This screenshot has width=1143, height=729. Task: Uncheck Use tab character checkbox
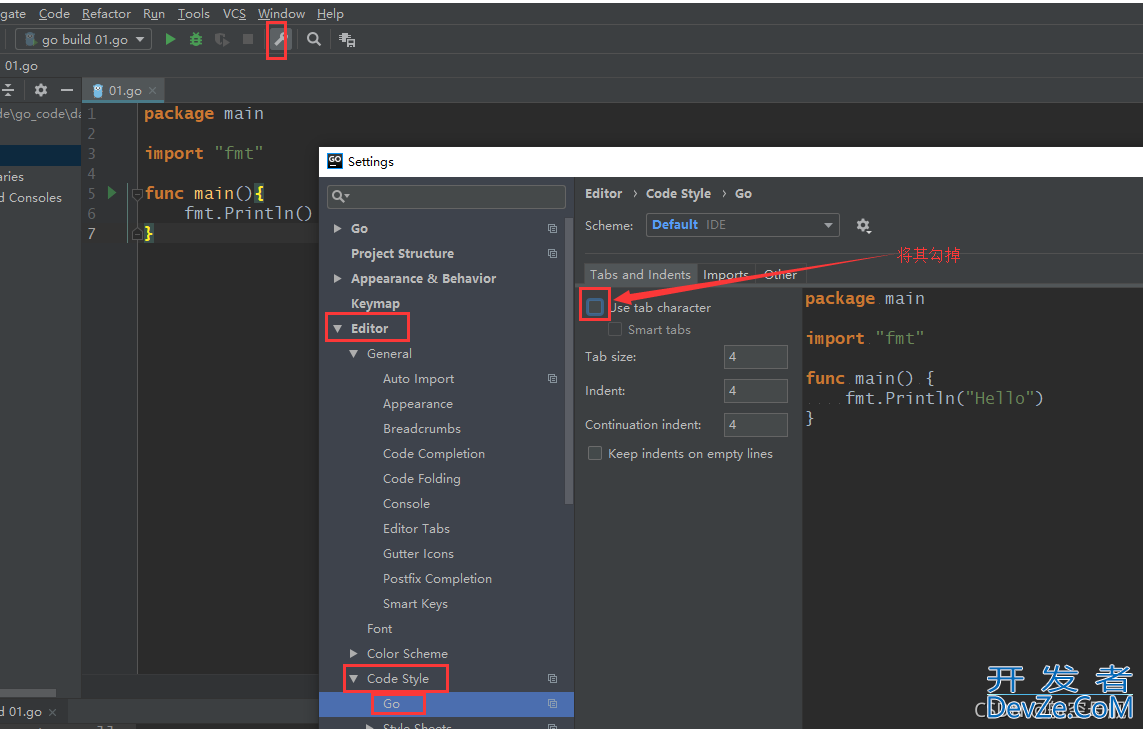coord(595,307)
